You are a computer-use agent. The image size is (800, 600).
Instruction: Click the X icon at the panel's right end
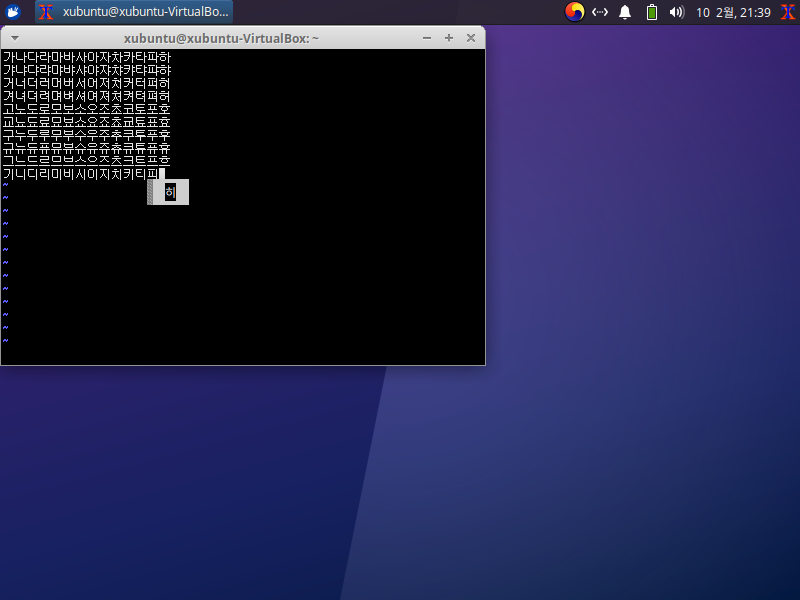click(x=788, y=12)
